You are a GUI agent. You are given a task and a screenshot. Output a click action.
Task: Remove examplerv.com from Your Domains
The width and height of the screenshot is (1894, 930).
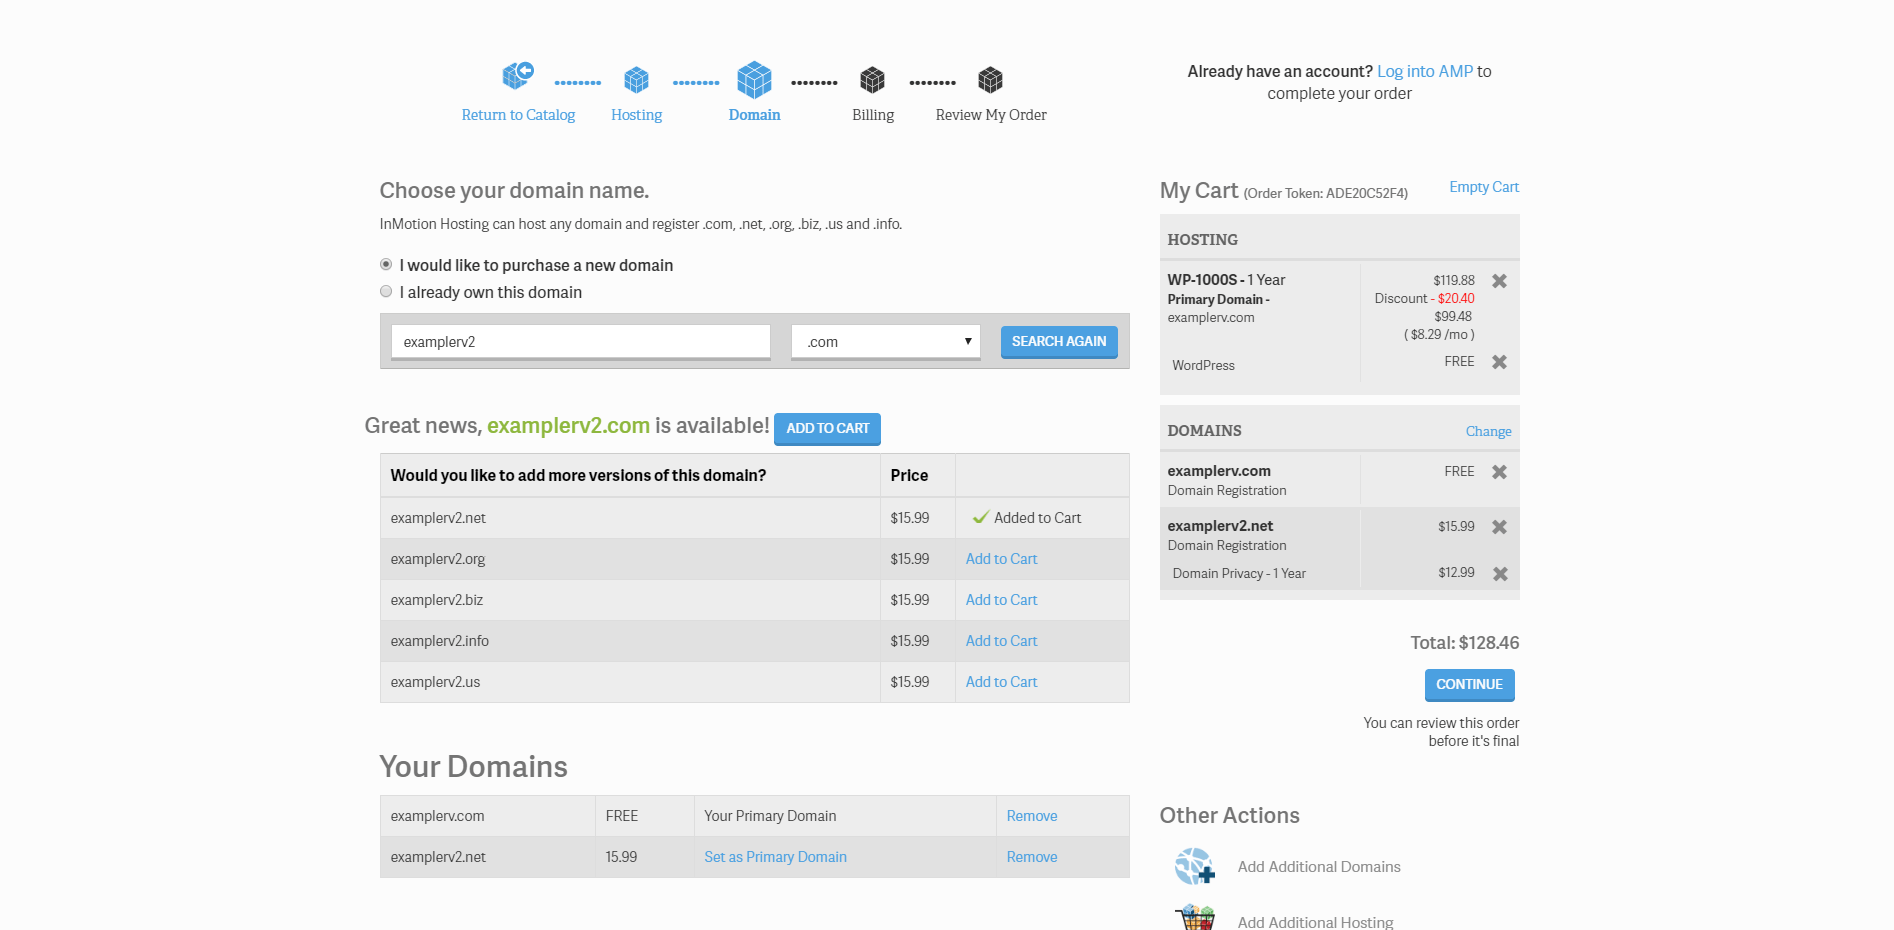coord(1032,816)
